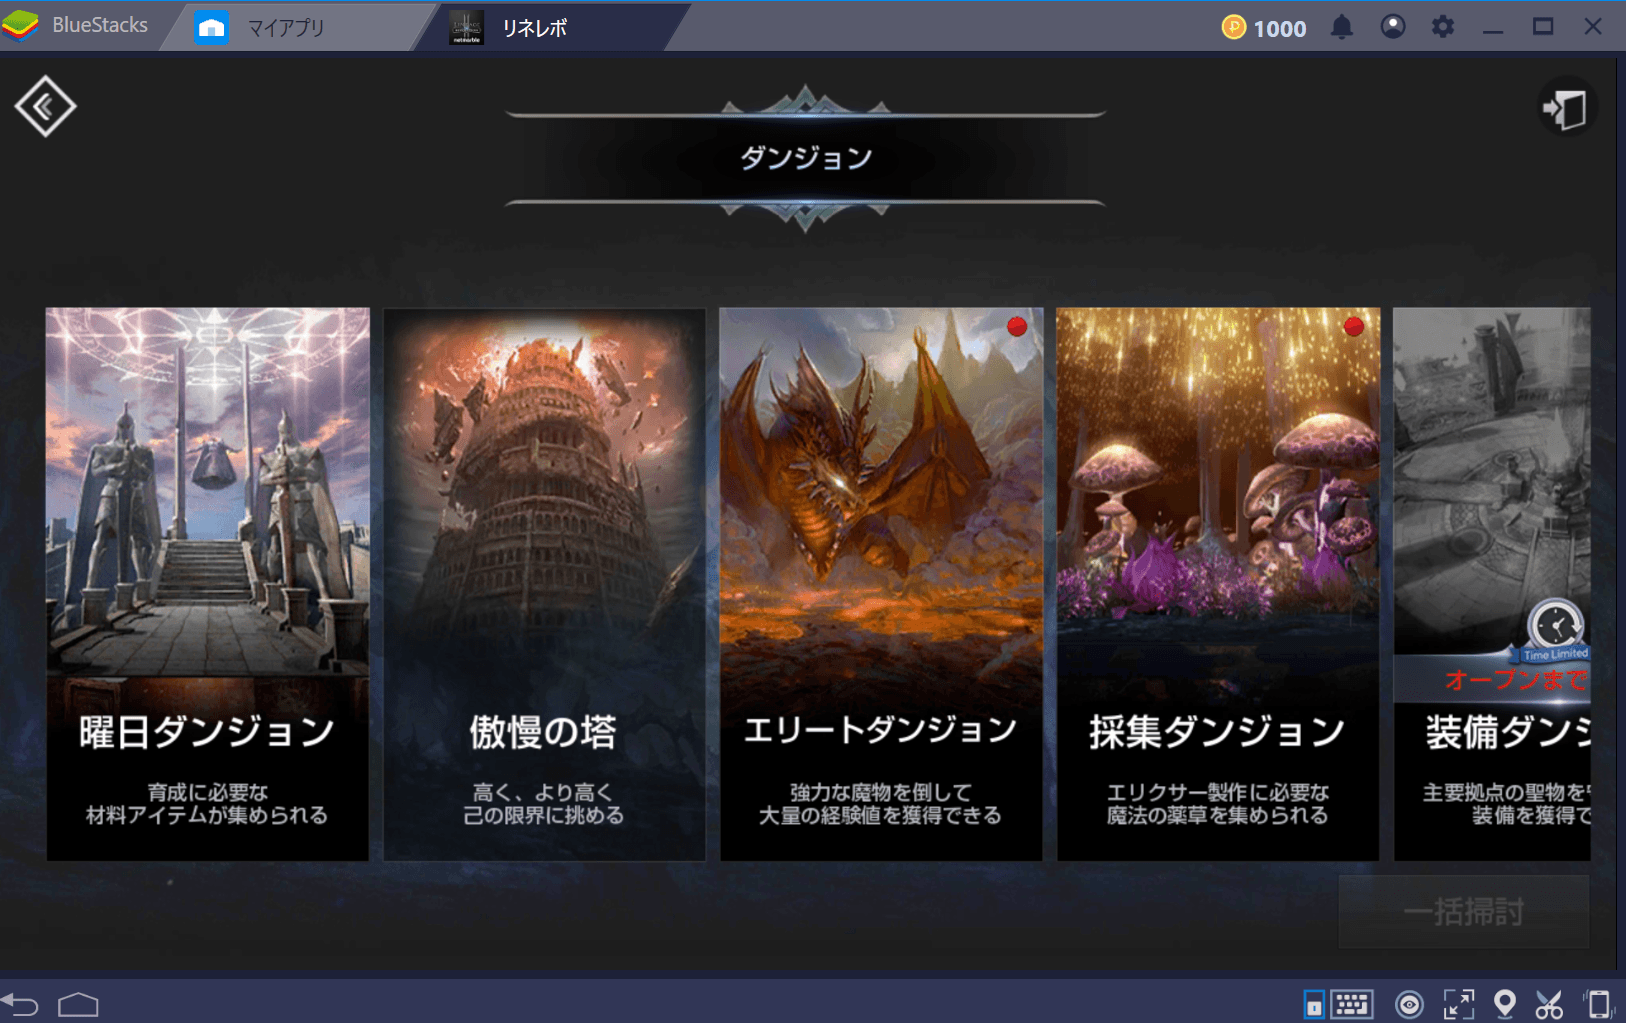Open the location pin icon
The width and height of the screenshot is (1626, 1023).
(x=1504, y=1004)
